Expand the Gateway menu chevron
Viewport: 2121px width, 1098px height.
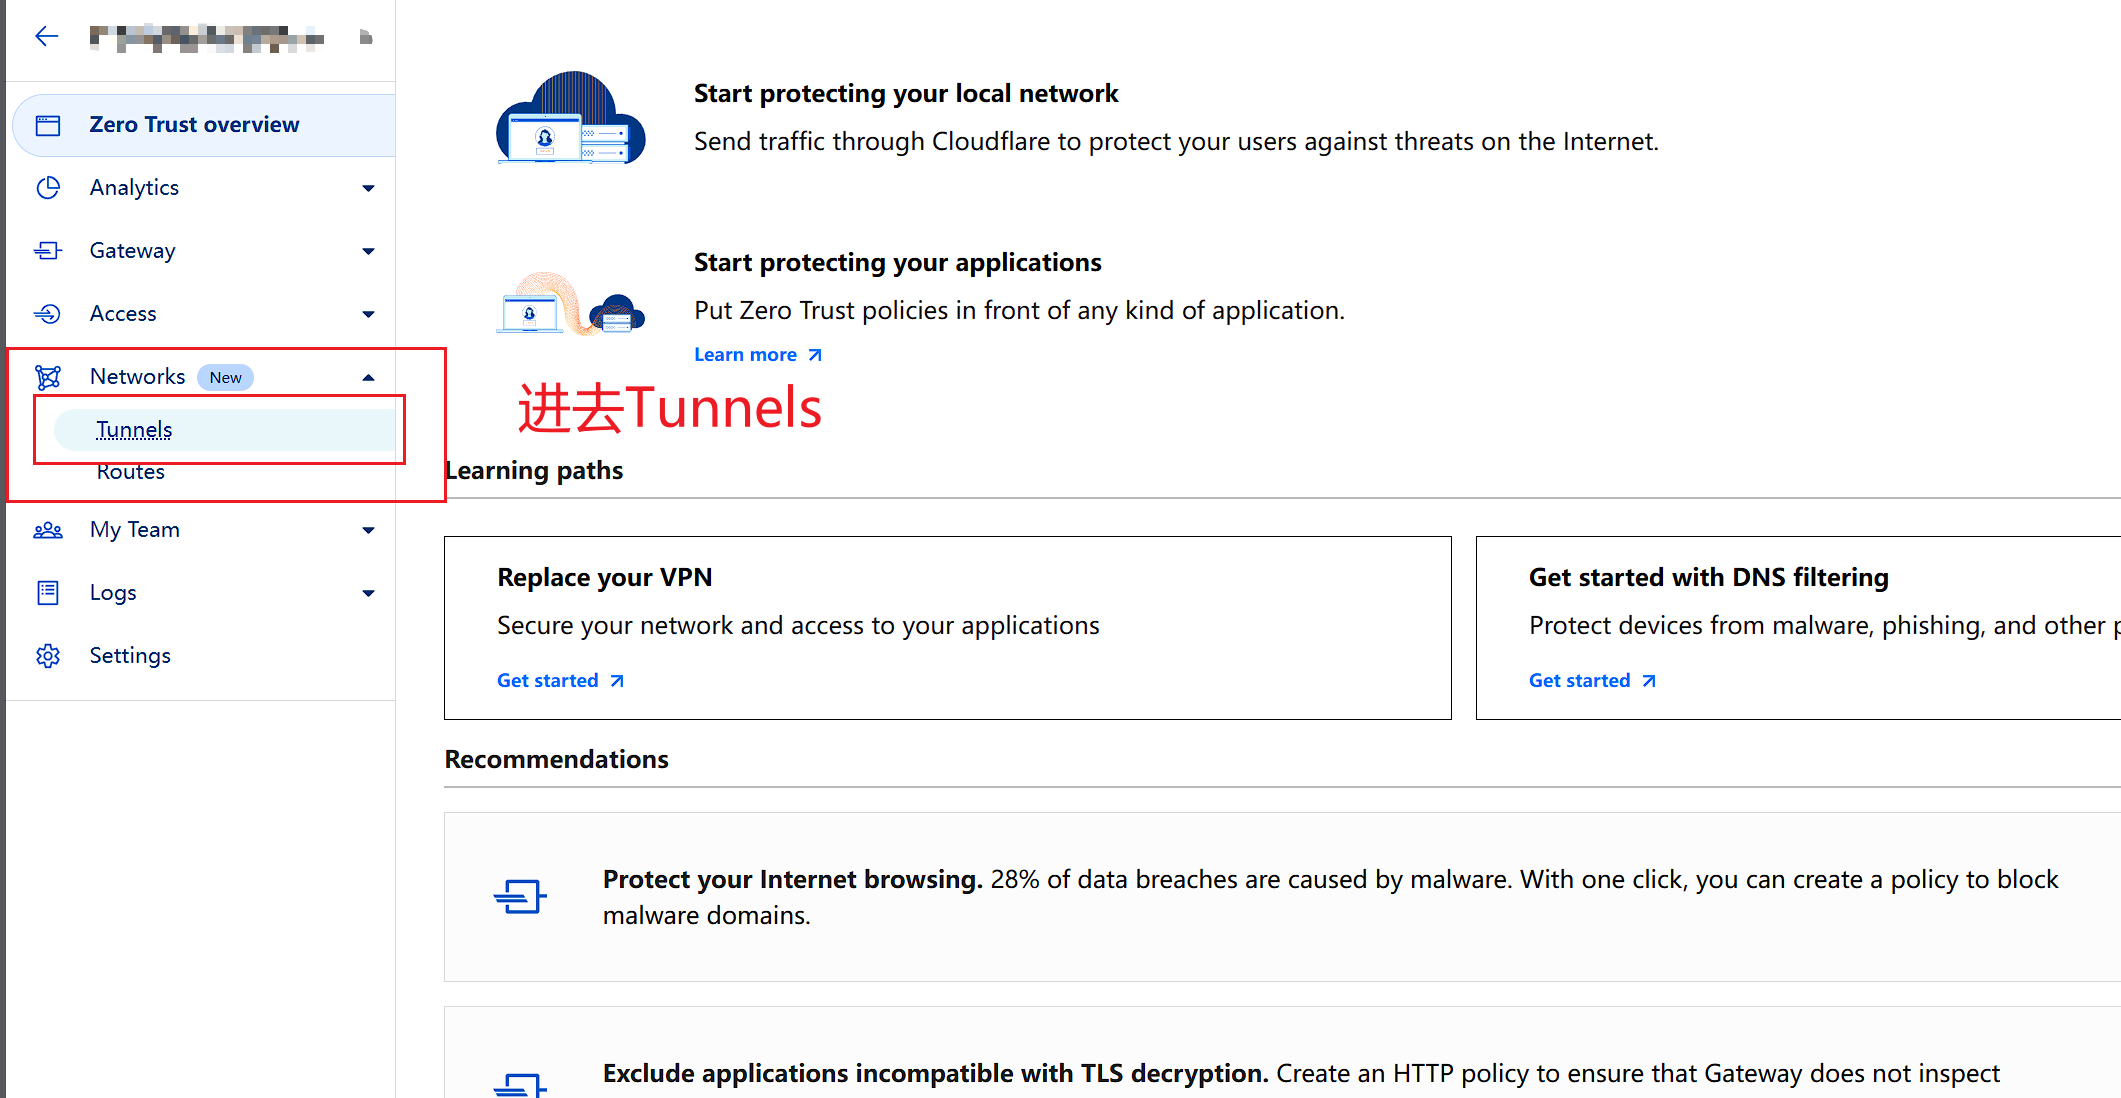(x=368, y=251)
